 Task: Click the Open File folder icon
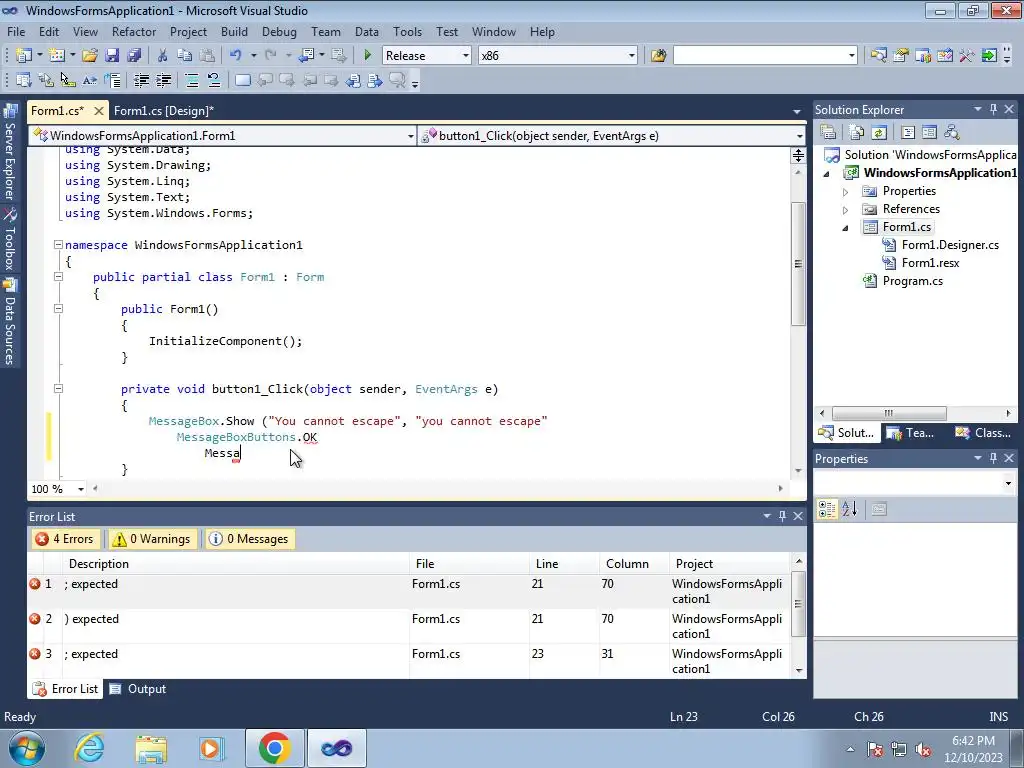pos(89,56)
